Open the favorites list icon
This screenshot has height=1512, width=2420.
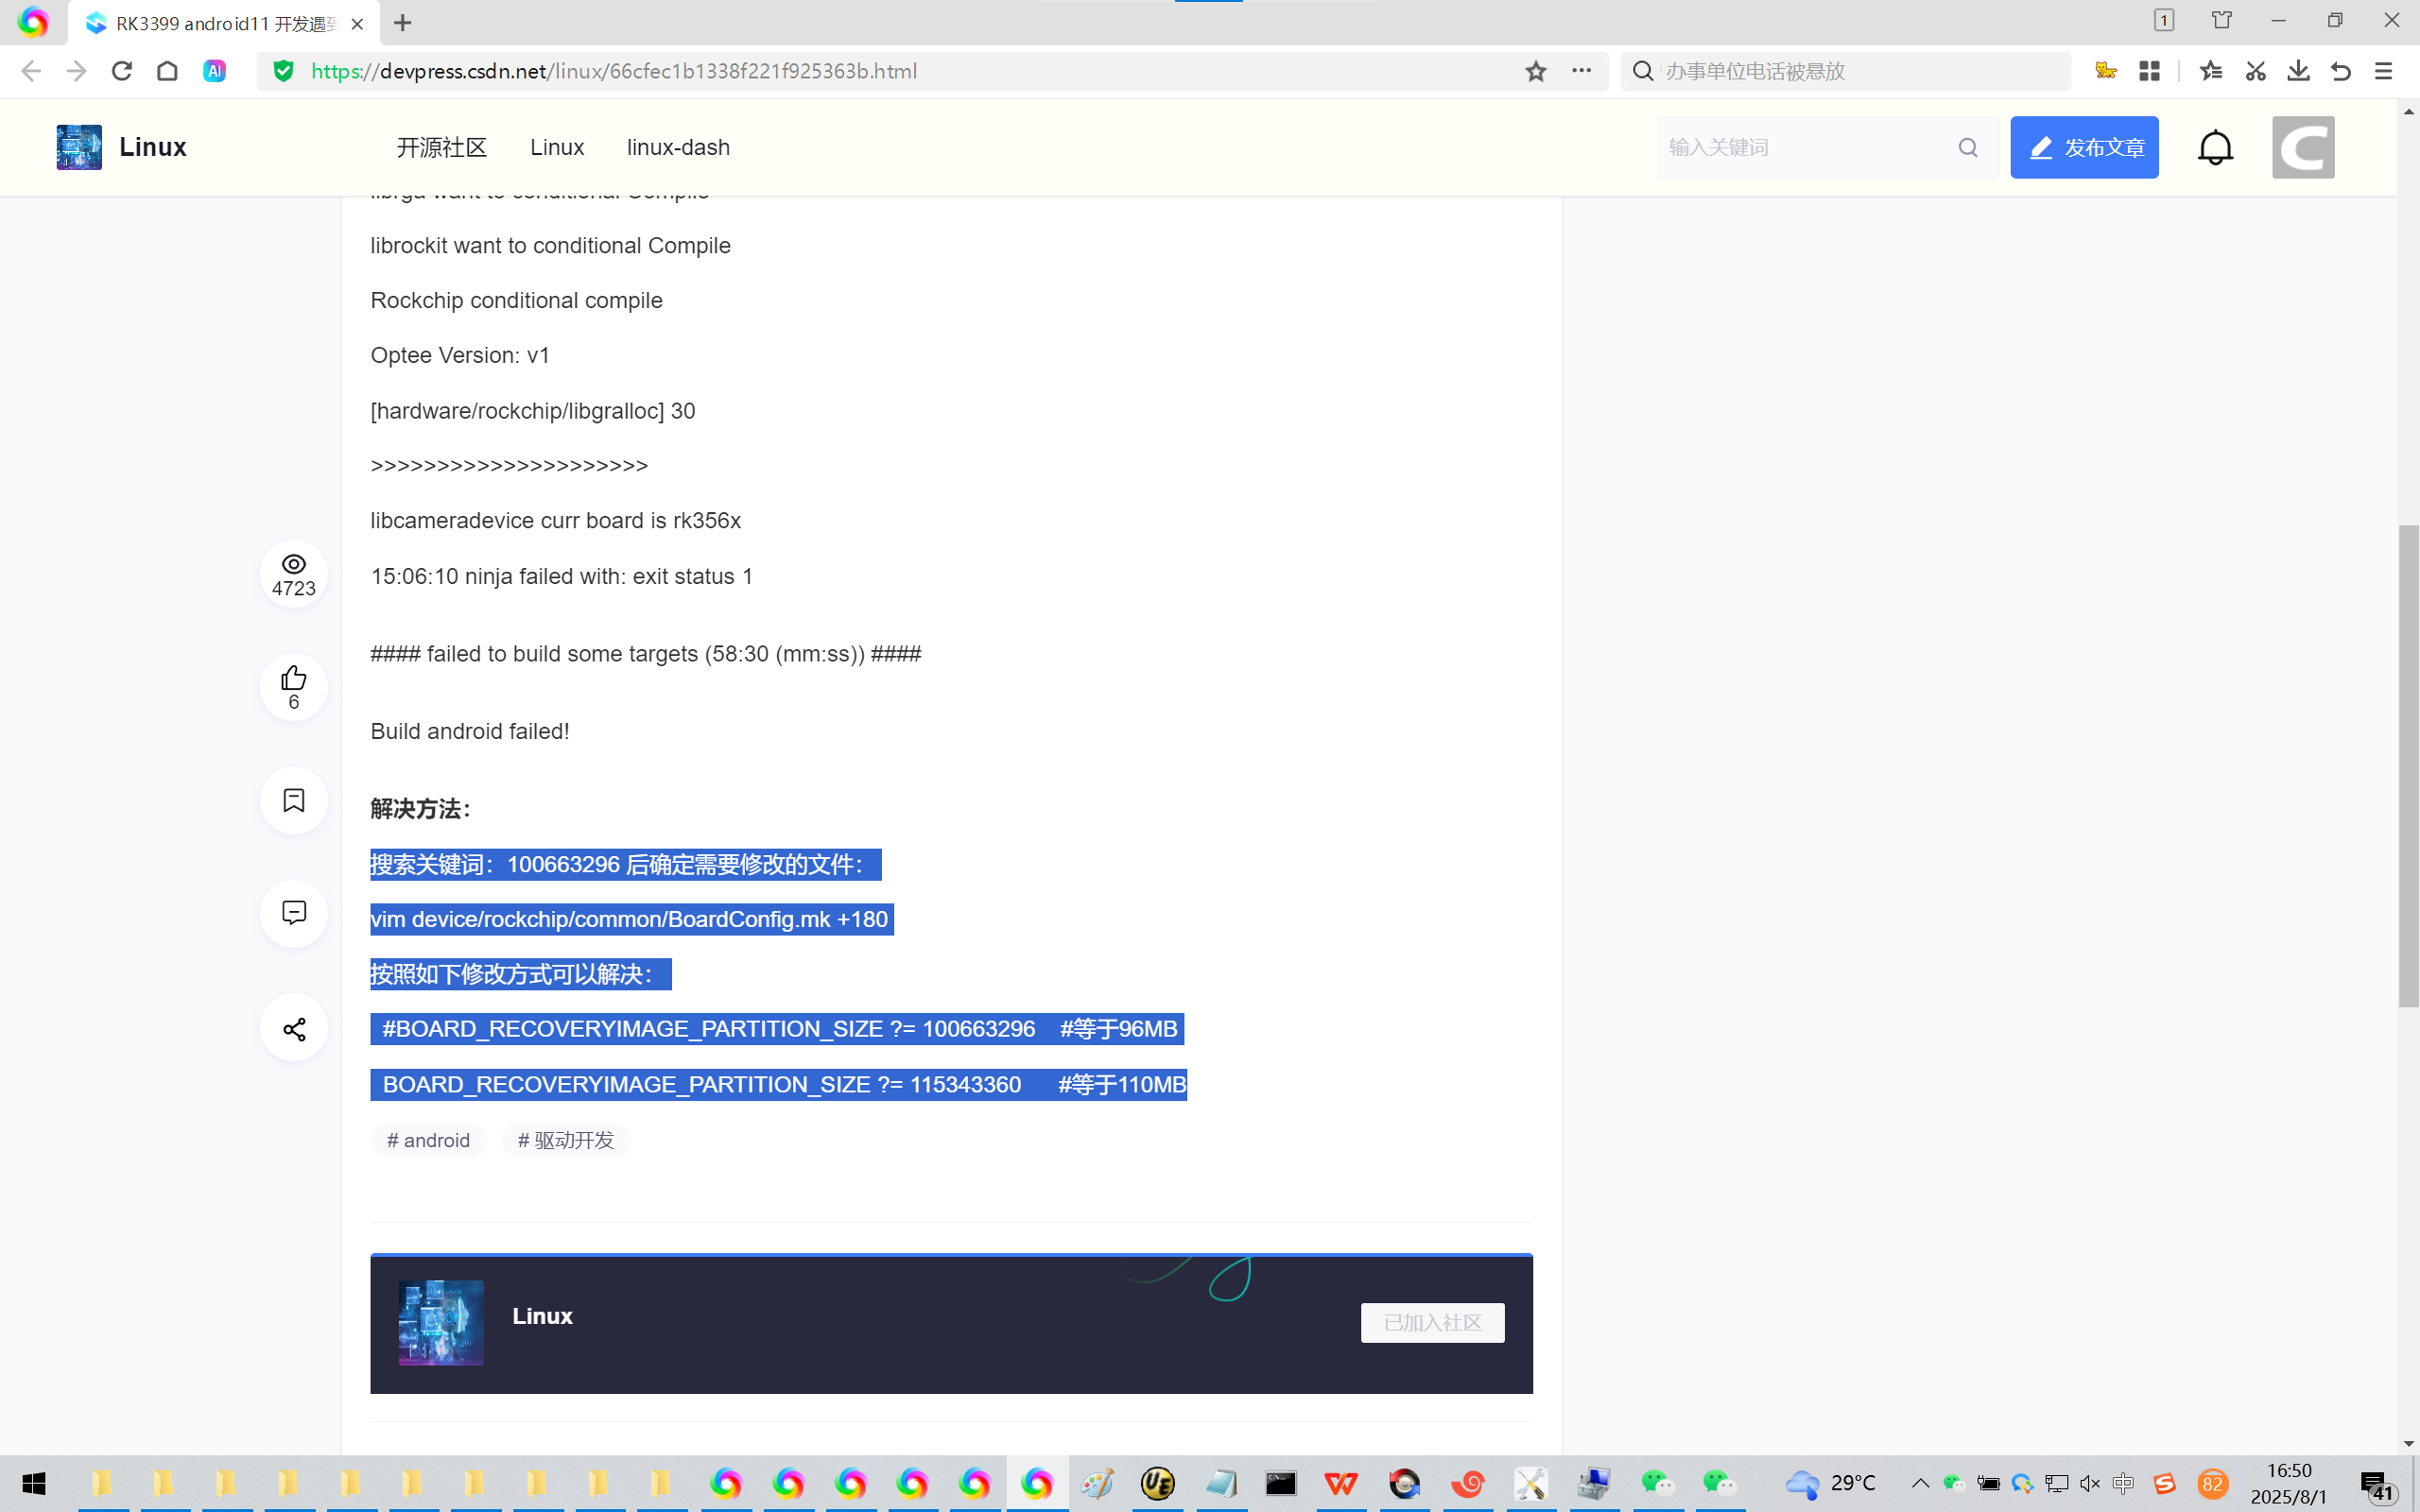click(2211, 71)
